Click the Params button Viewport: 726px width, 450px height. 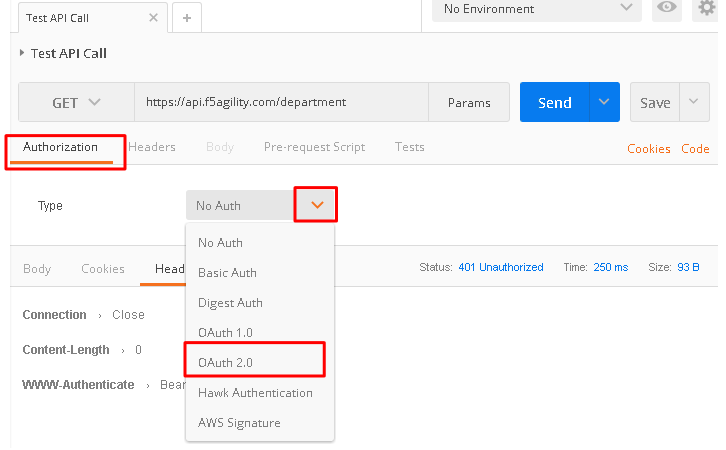coord(469,102)
